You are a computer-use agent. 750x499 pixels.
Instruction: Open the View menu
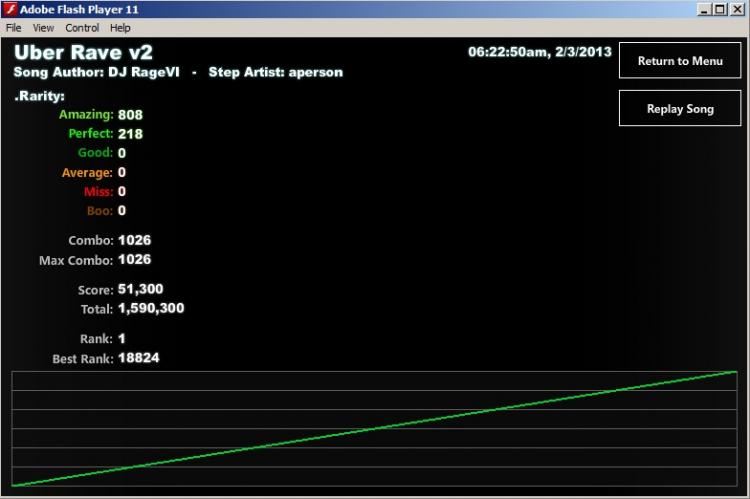[x=43, y=28]
